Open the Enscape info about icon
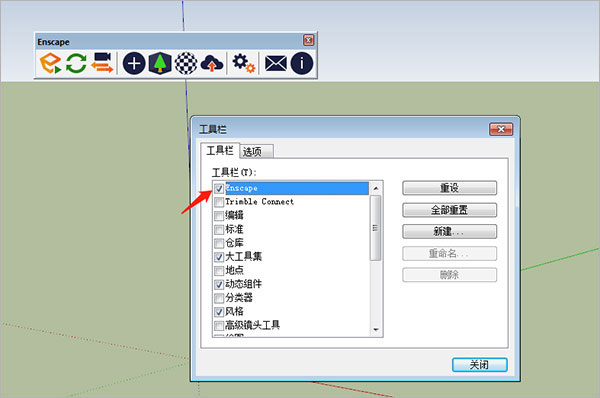This screenshot has width=600, height=398. 302,63
